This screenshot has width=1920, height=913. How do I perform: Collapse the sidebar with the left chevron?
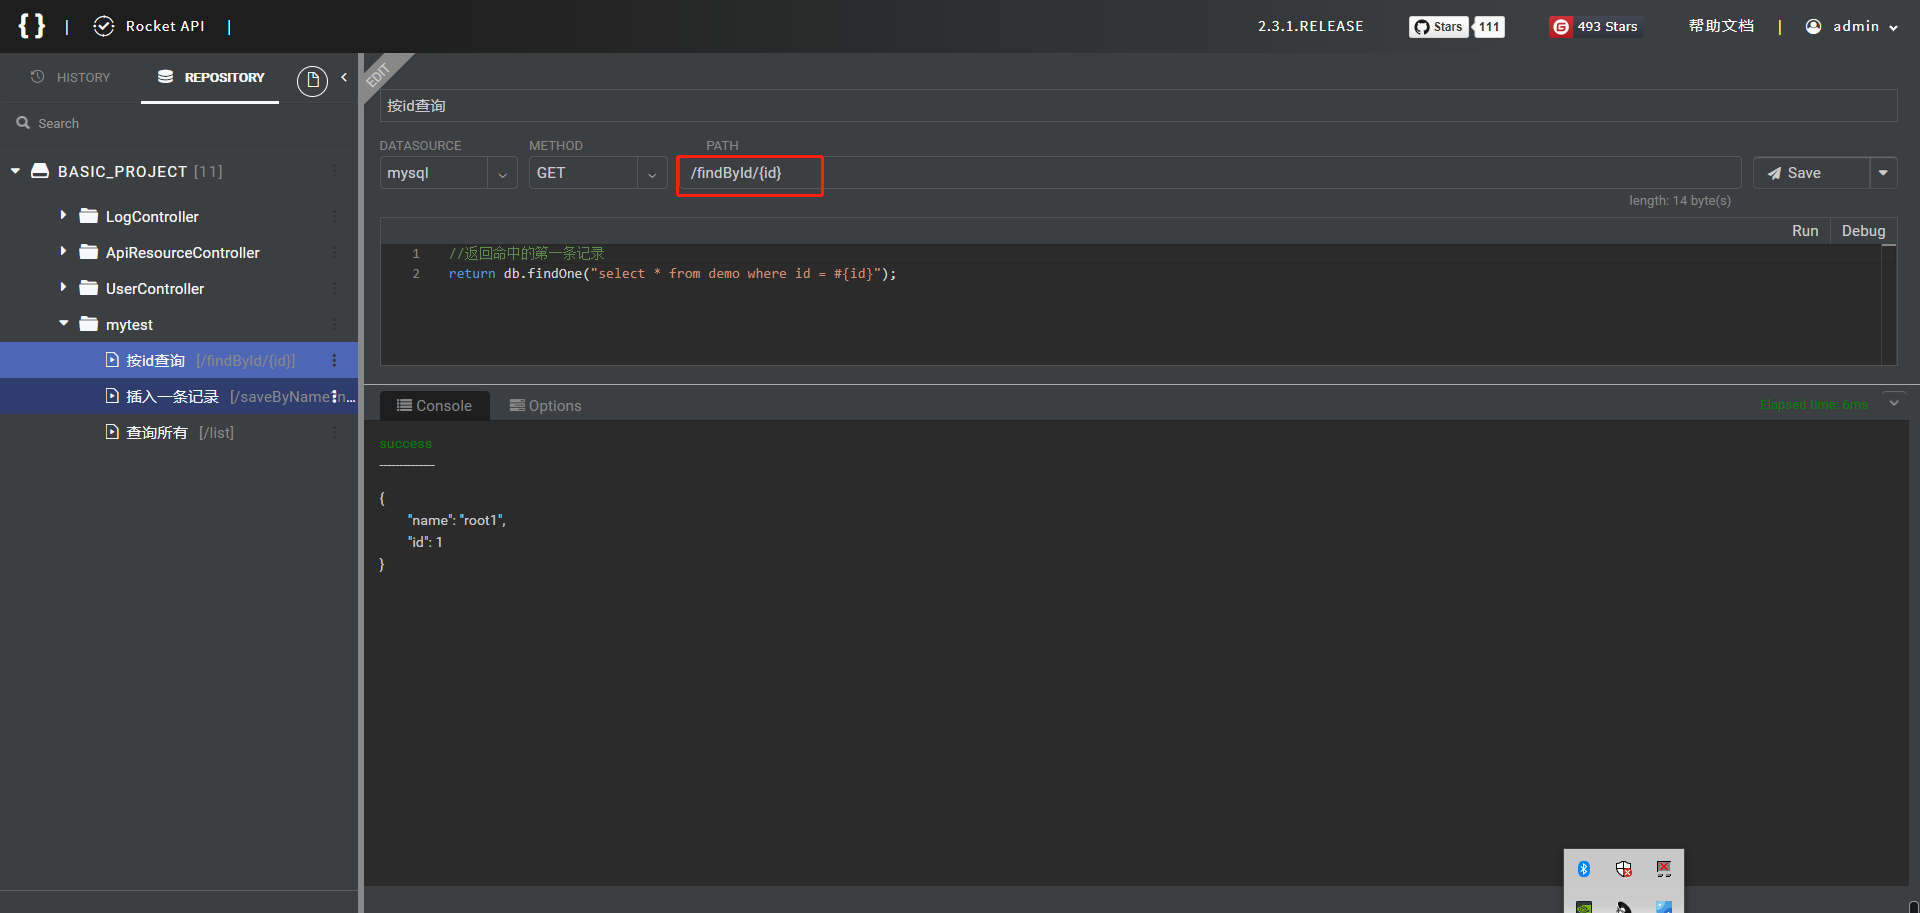(344, 77)
